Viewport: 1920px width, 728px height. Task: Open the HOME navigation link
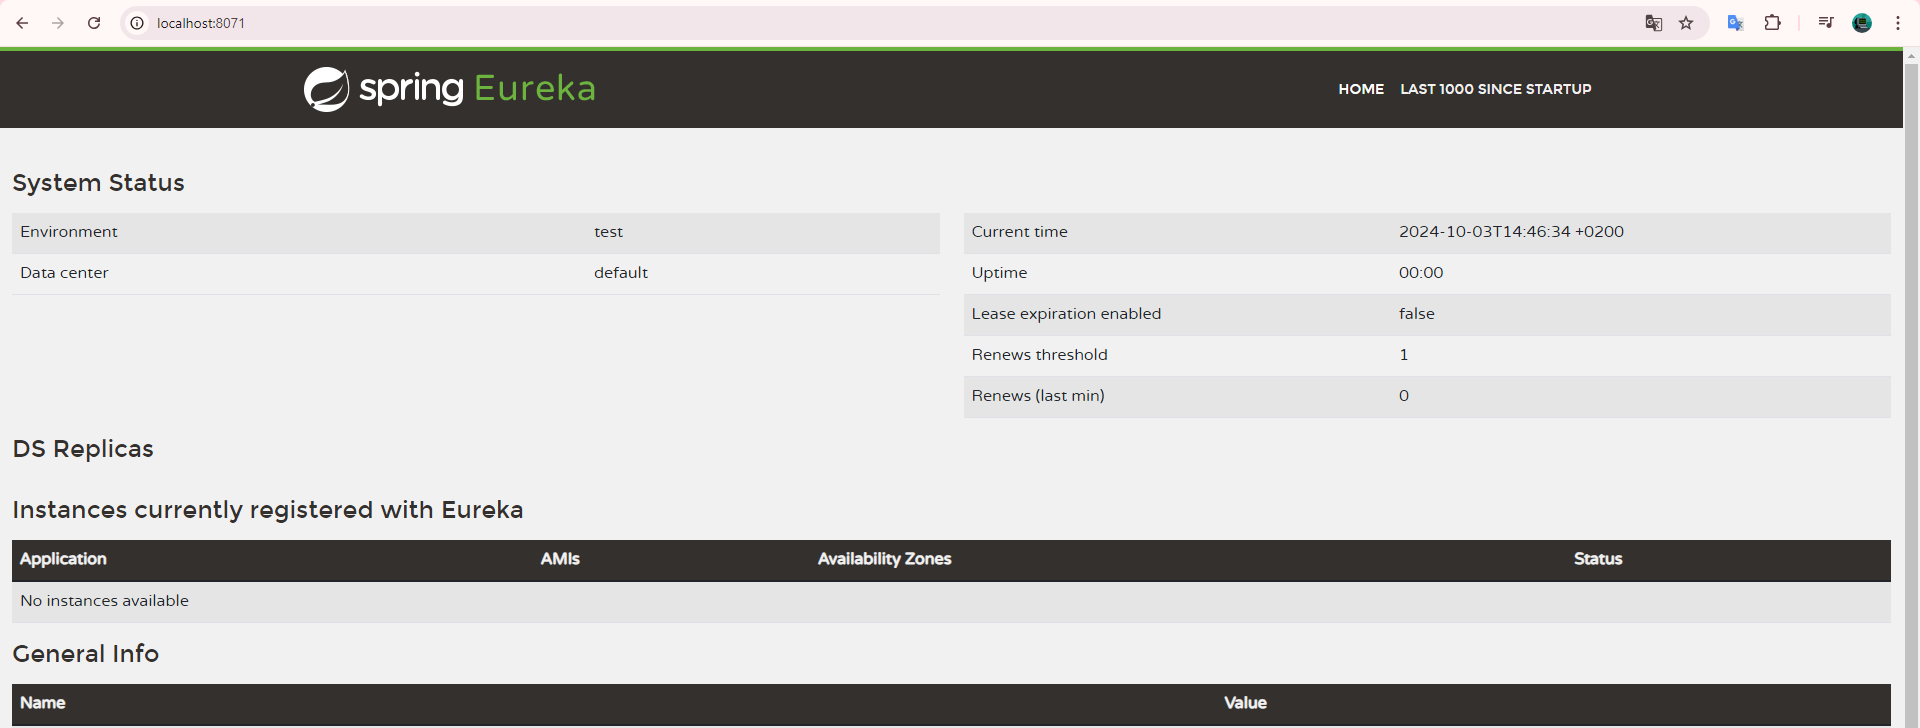(1361, 89)
